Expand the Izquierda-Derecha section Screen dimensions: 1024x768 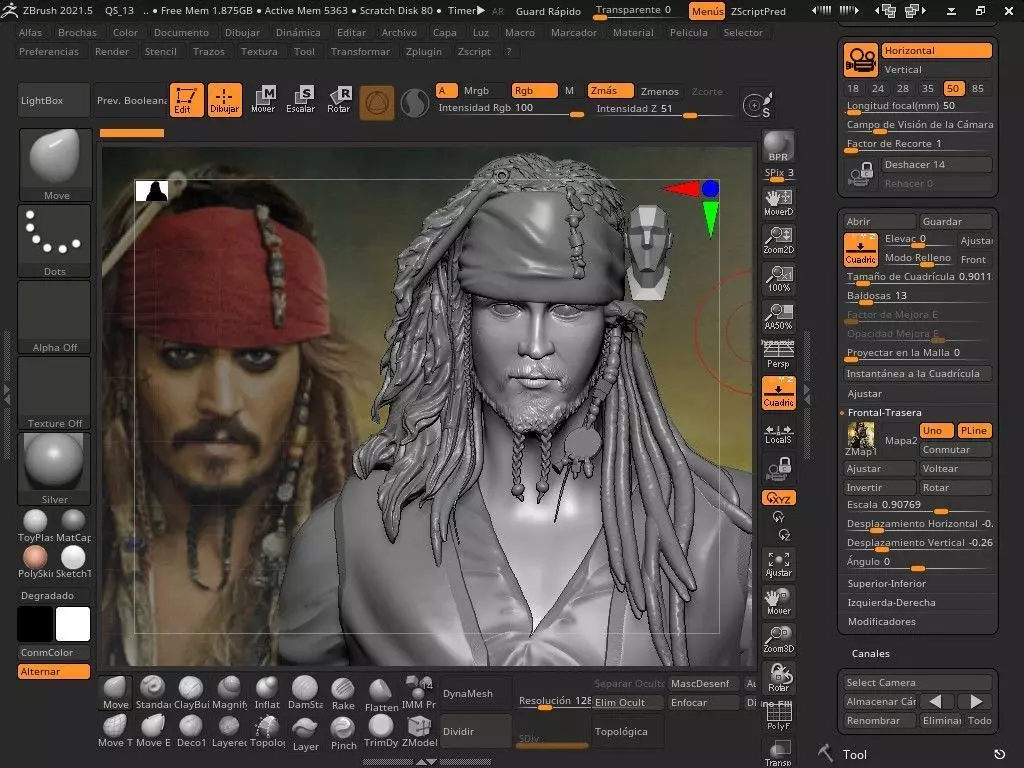pos(891,602)
